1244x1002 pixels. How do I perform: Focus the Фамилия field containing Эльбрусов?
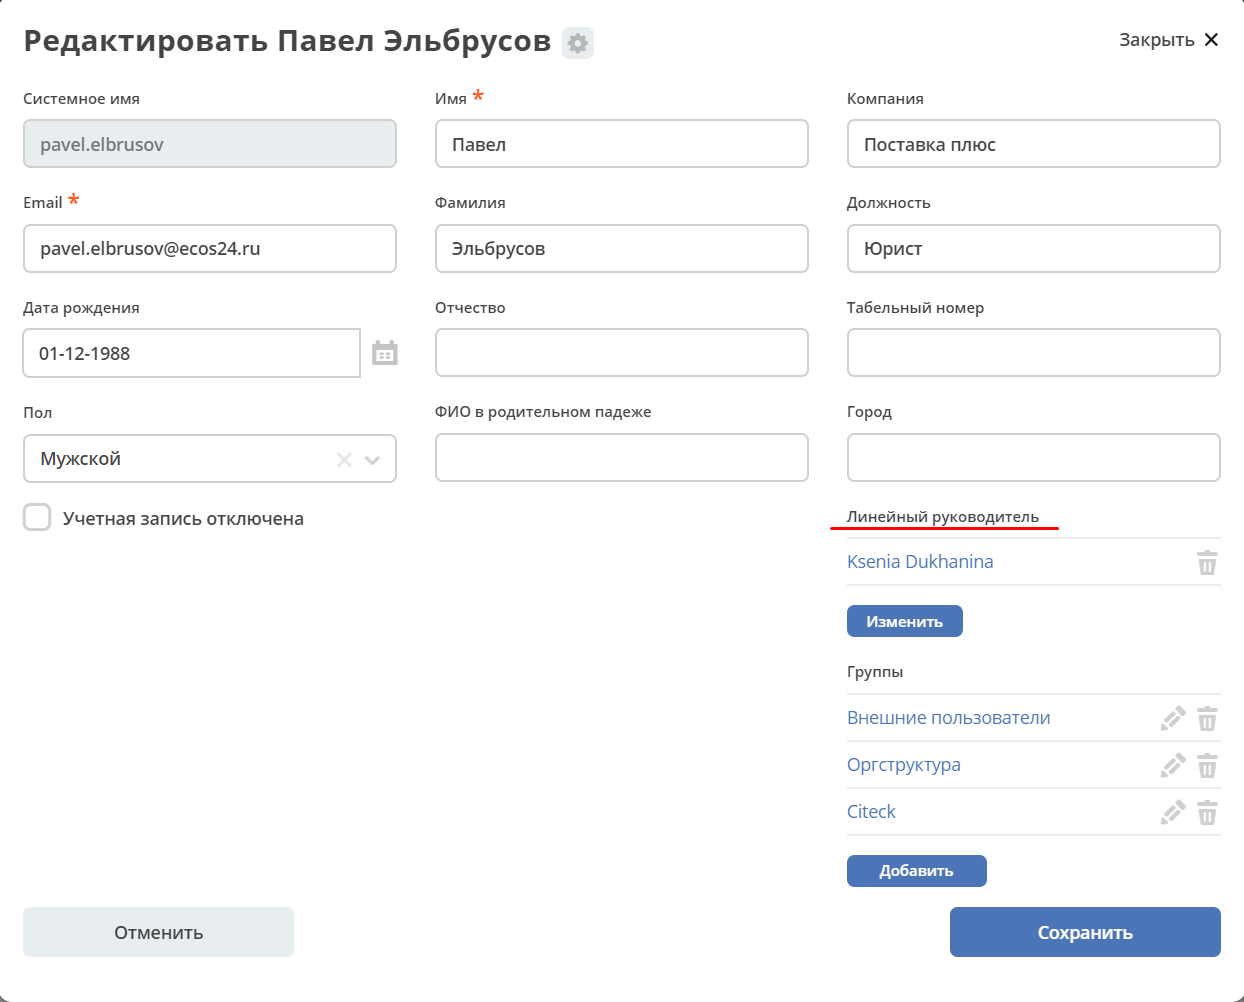tap(622, 248)
